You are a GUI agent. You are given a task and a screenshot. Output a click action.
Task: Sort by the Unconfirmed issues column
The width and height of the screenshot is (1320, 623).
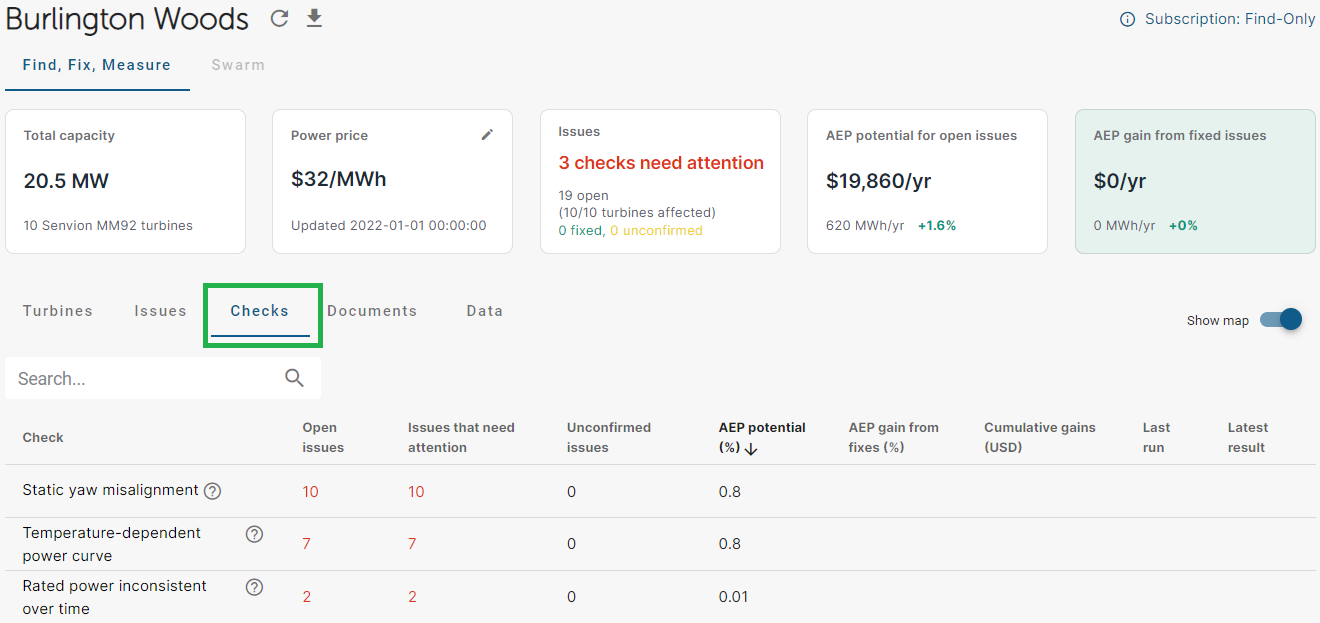[x=609, y=437]
